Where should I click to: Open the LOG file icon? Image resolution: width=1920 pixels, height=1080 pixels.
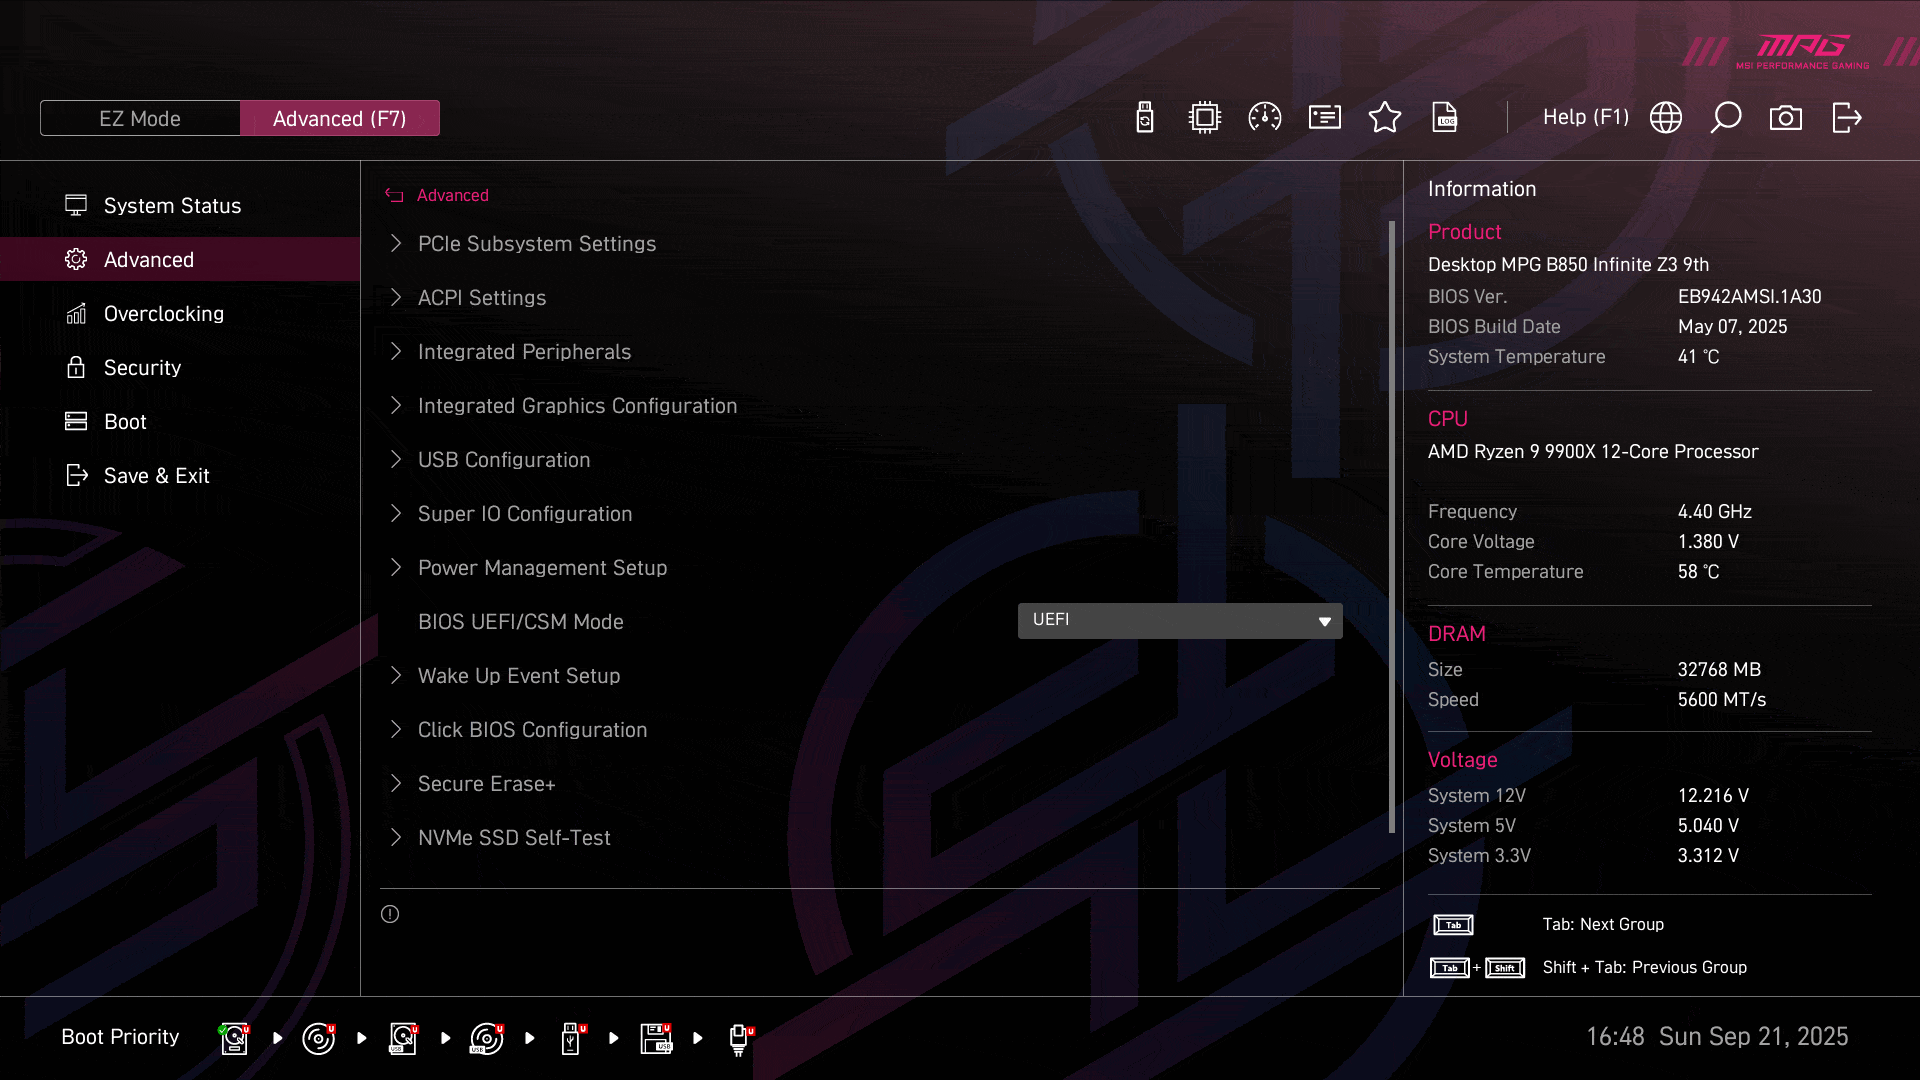(1445, 118)
